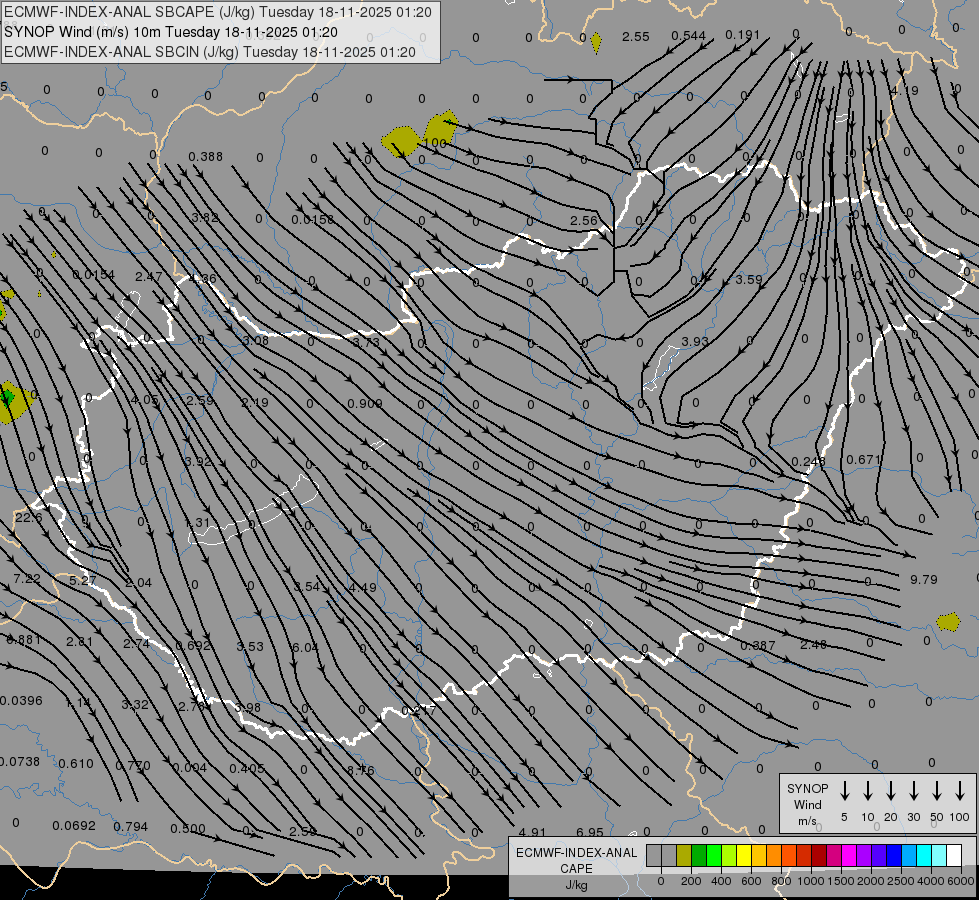The image size is (979, 900).
Task: Click the ECMWF-INDEX-ANAL CAPE legend label
Action: 576,860
